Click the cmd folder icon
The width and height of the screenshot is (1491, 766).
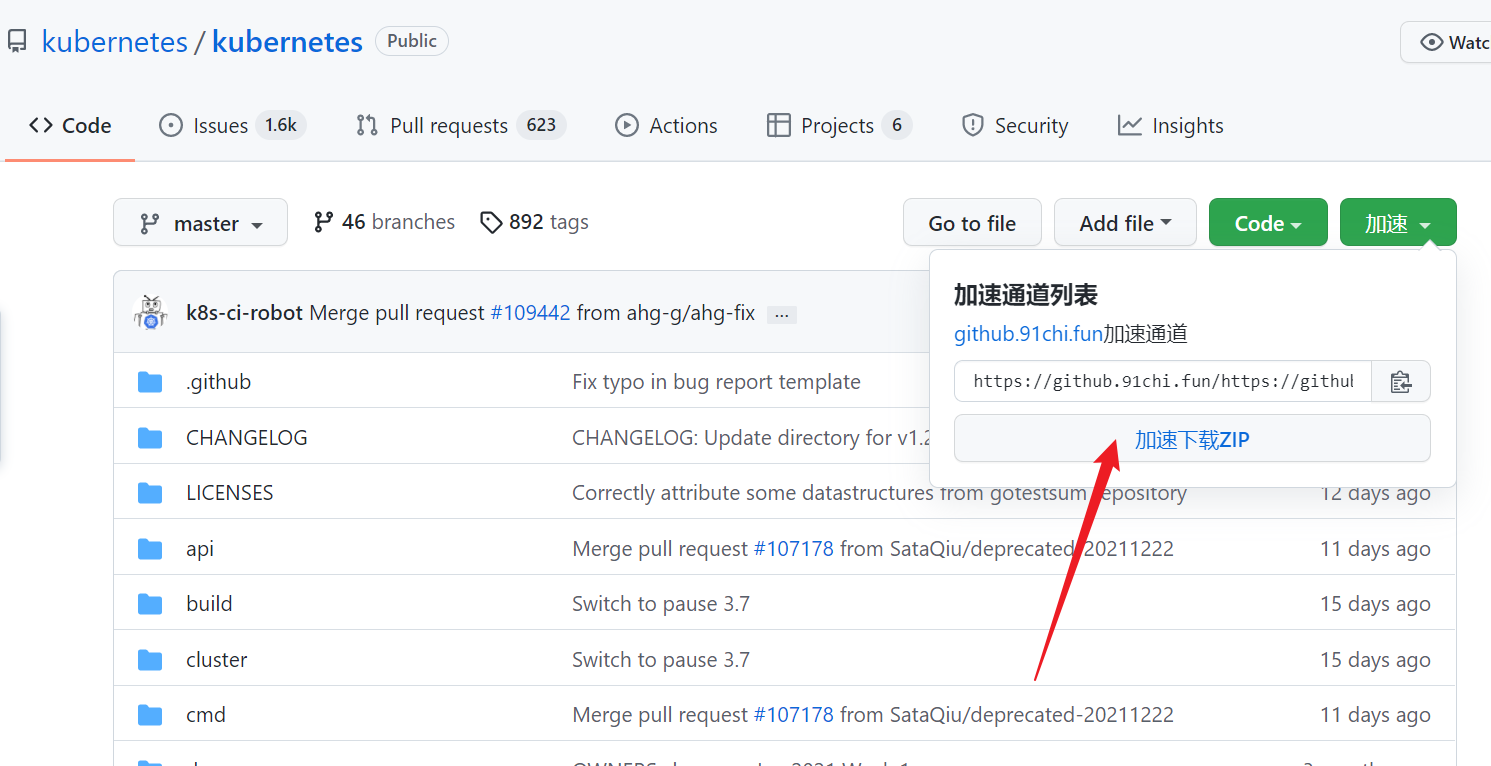tap(150, 715)
